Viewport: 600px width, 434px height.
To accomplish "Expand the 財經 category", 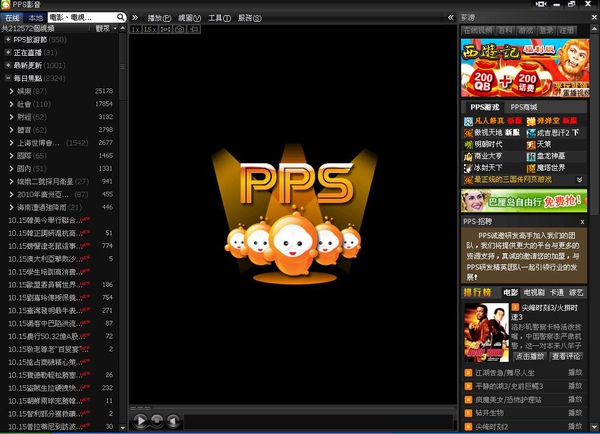I will pyautogui.click(x=11, y=117).
